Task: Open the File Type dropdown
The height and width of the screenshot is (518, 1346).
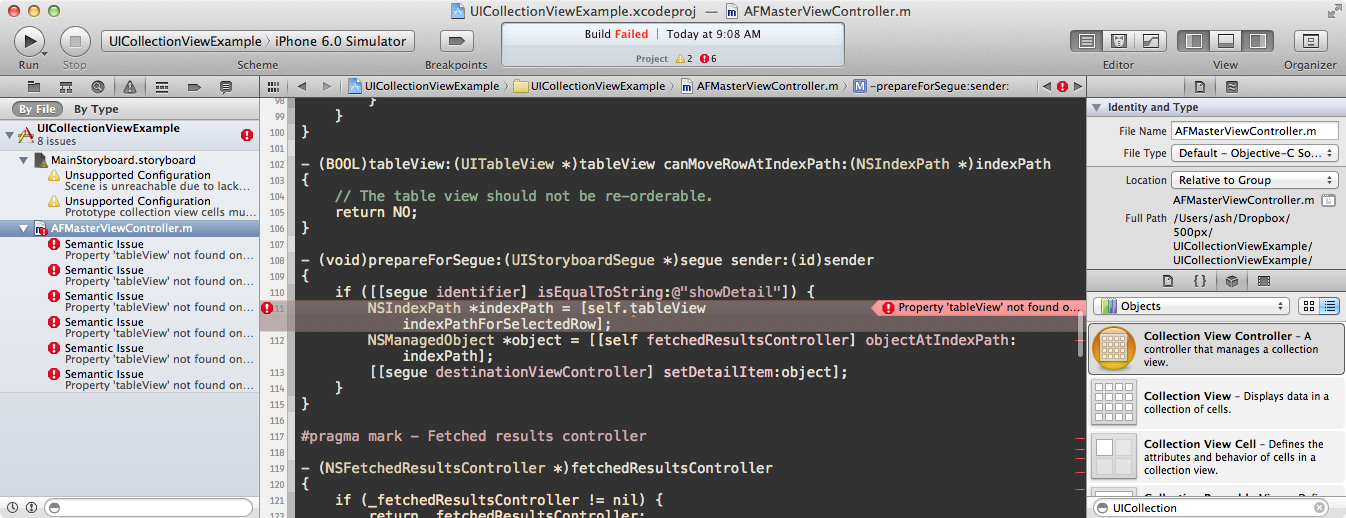Action: (1255, 154)
